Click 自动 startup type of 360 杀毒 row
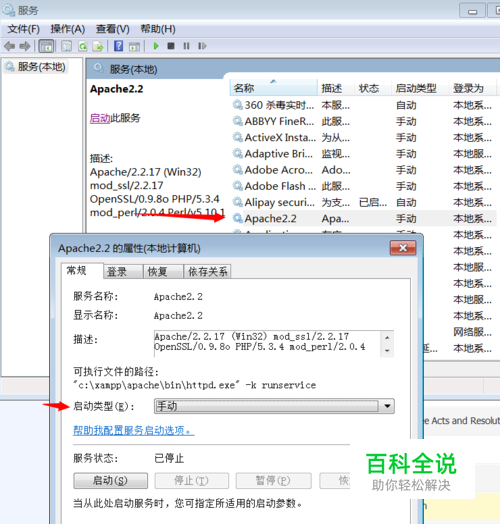This screenshot has width=500, height=524. pyautogui.click(x=406, y=105)
